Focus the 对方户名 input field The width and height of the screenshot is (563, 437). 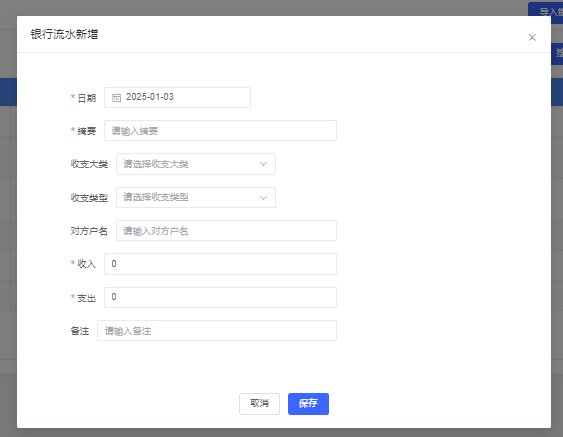(x=226, y=231)
